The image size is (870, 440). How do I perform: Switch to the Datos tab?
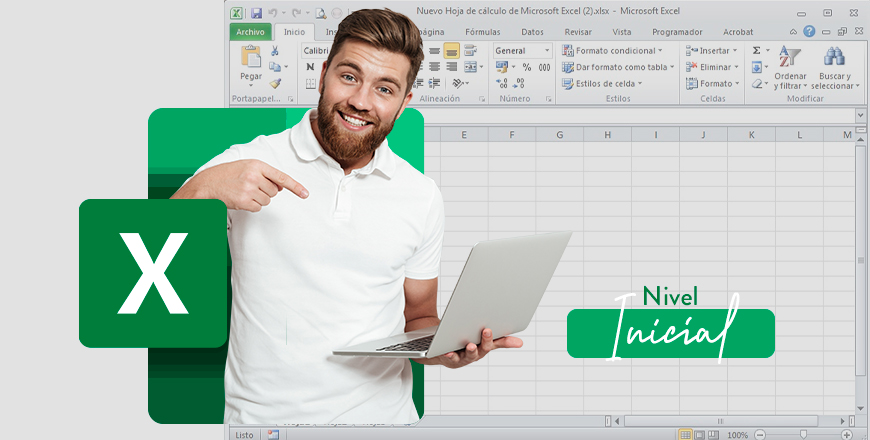(532, 32)
